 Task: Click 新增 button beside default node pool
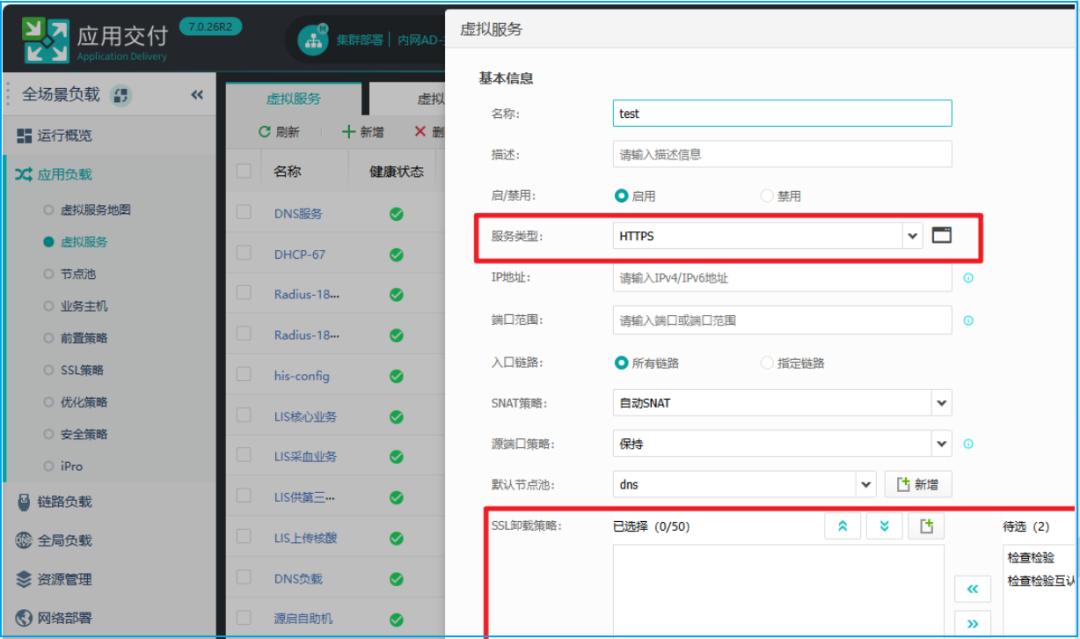click(917, 485)
